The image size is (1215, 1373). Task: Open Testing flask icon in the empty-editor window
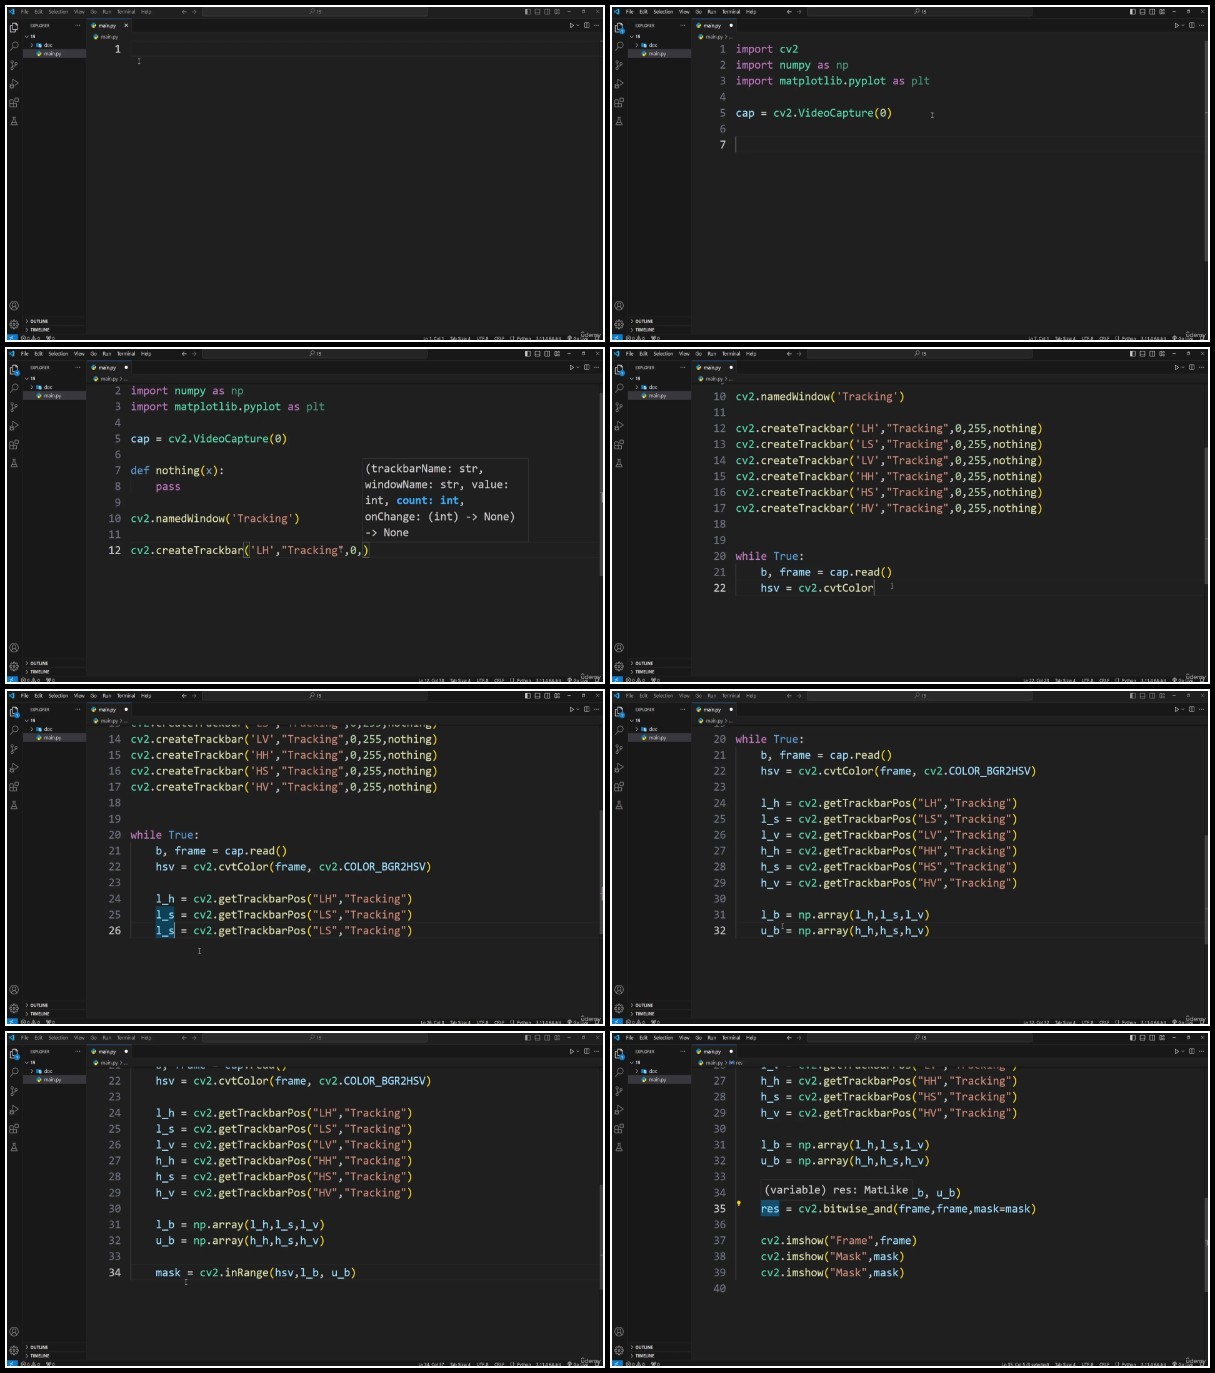click(14, 121)
